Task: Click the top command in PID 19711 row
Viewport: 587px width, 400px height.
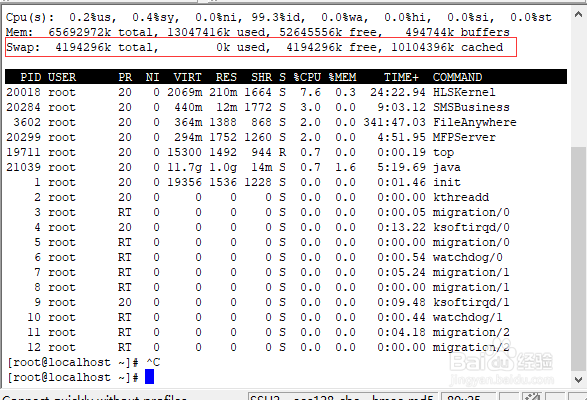Action: tap(443, 152)
